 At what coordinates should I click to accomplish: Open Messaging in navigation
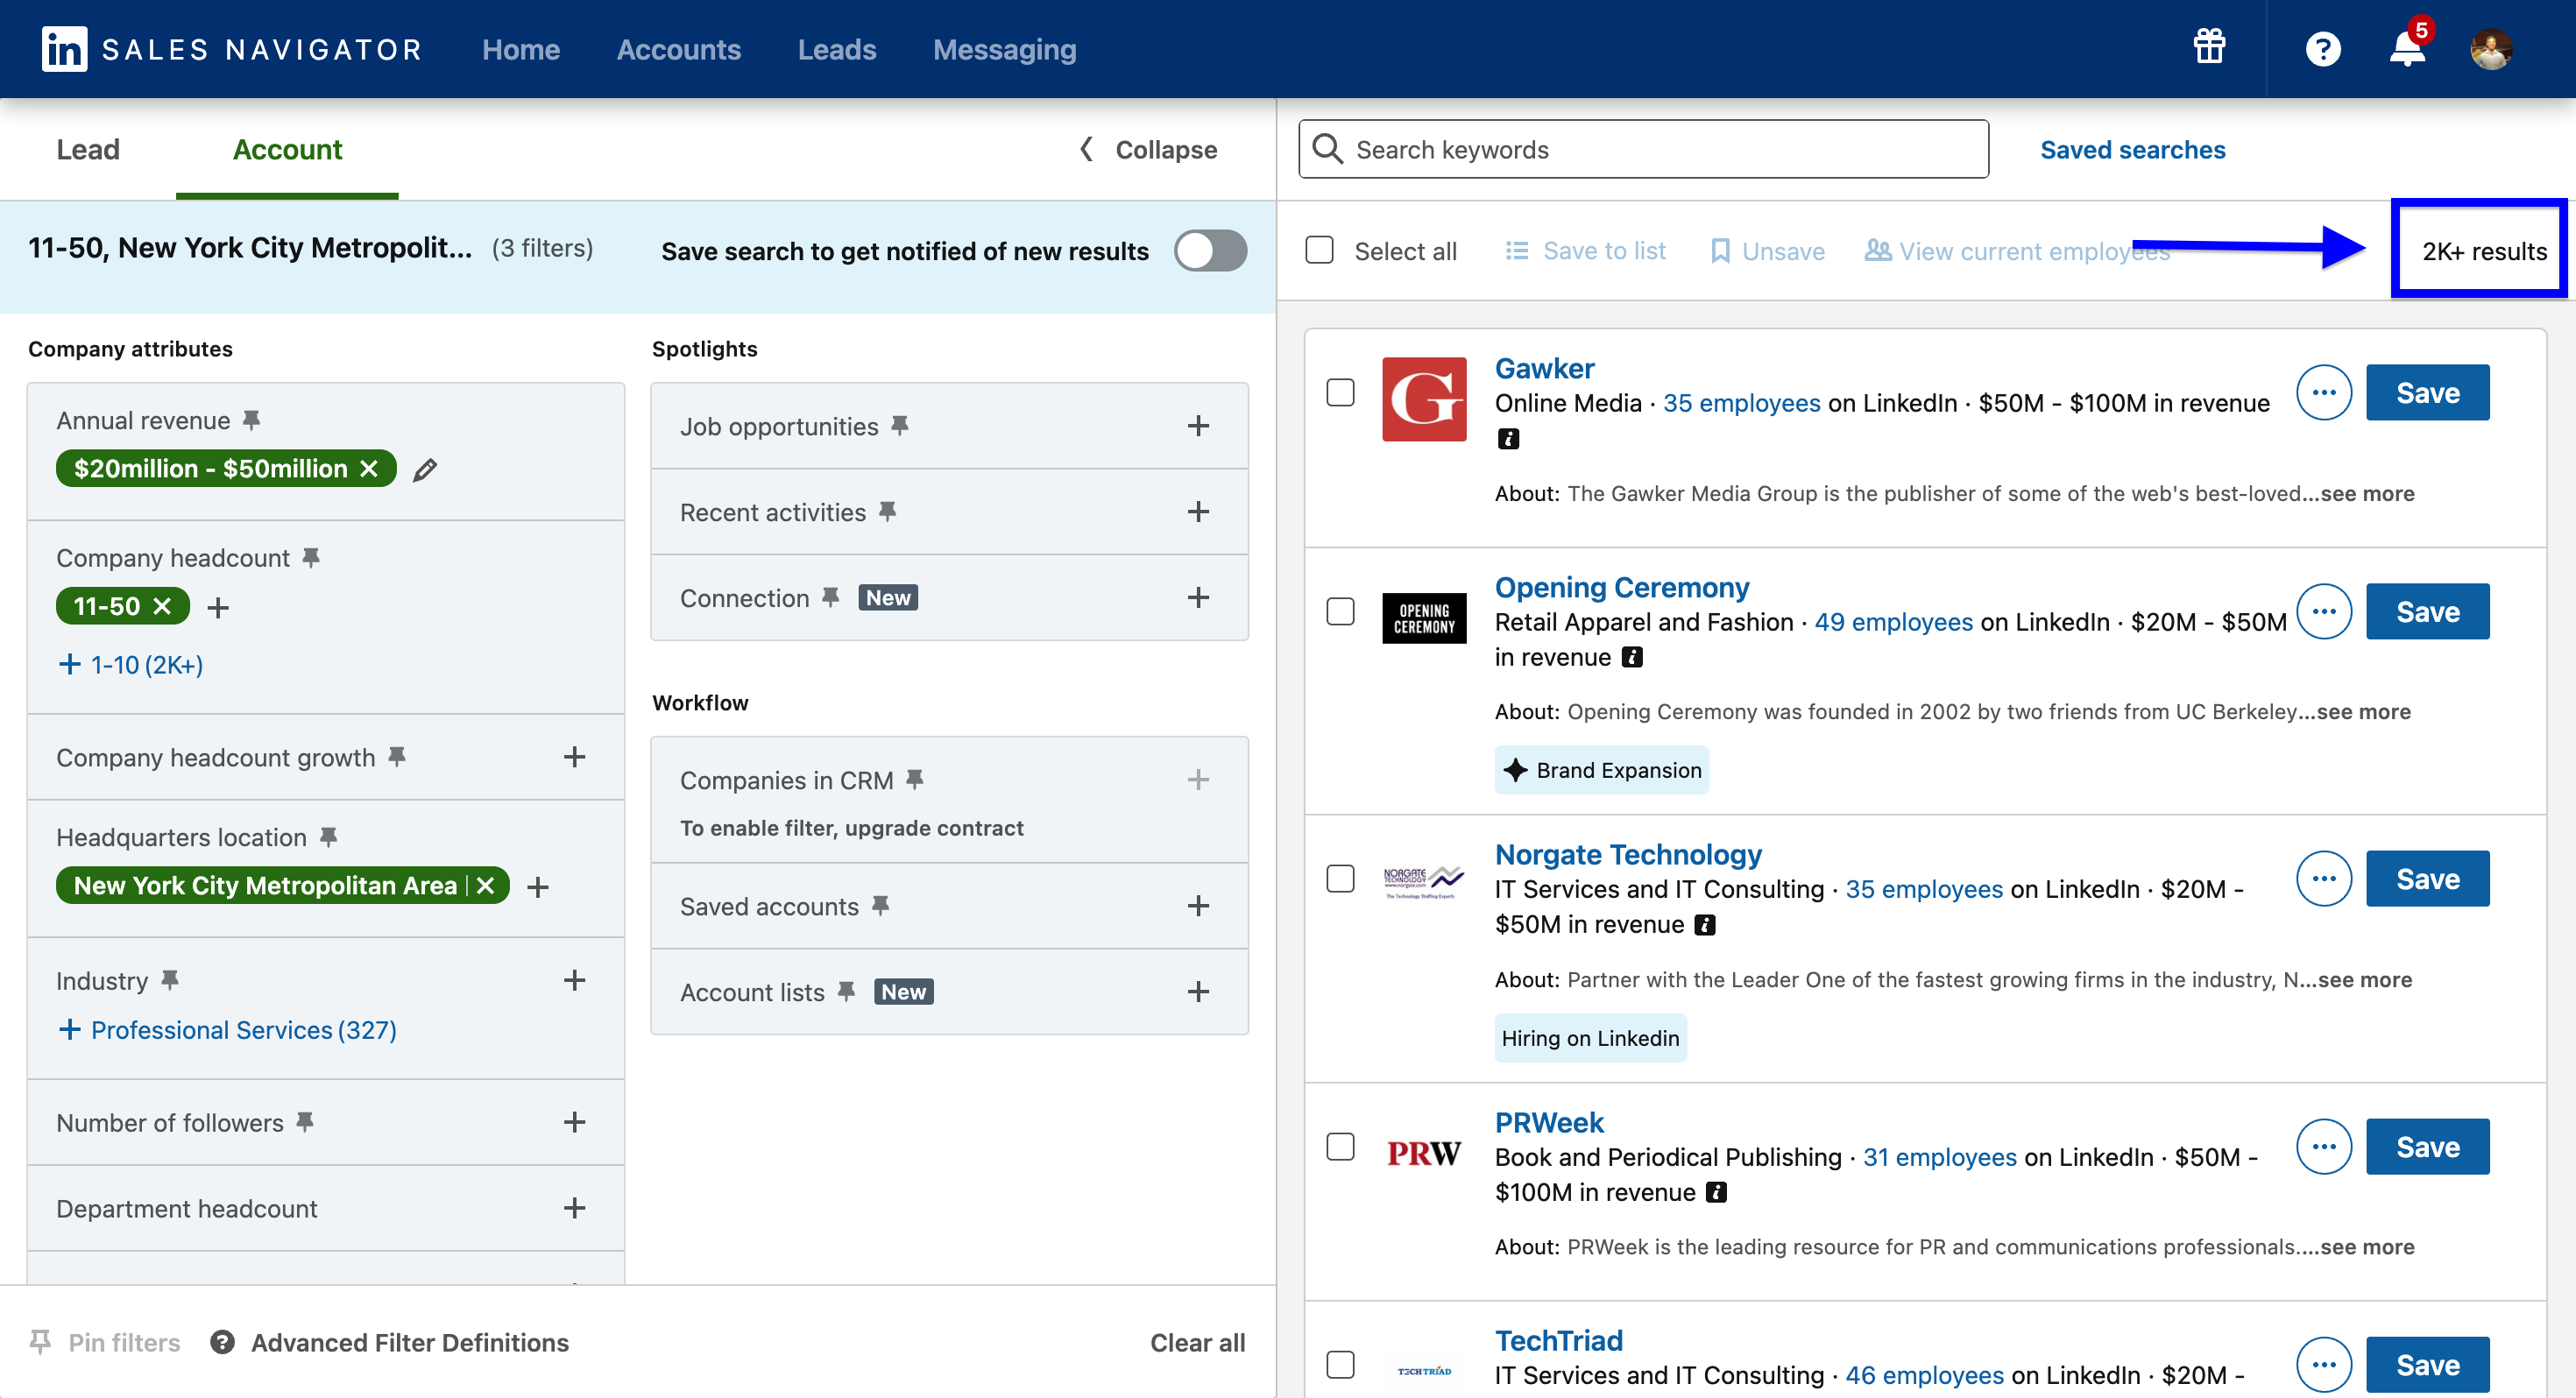tap(1004, 49)
